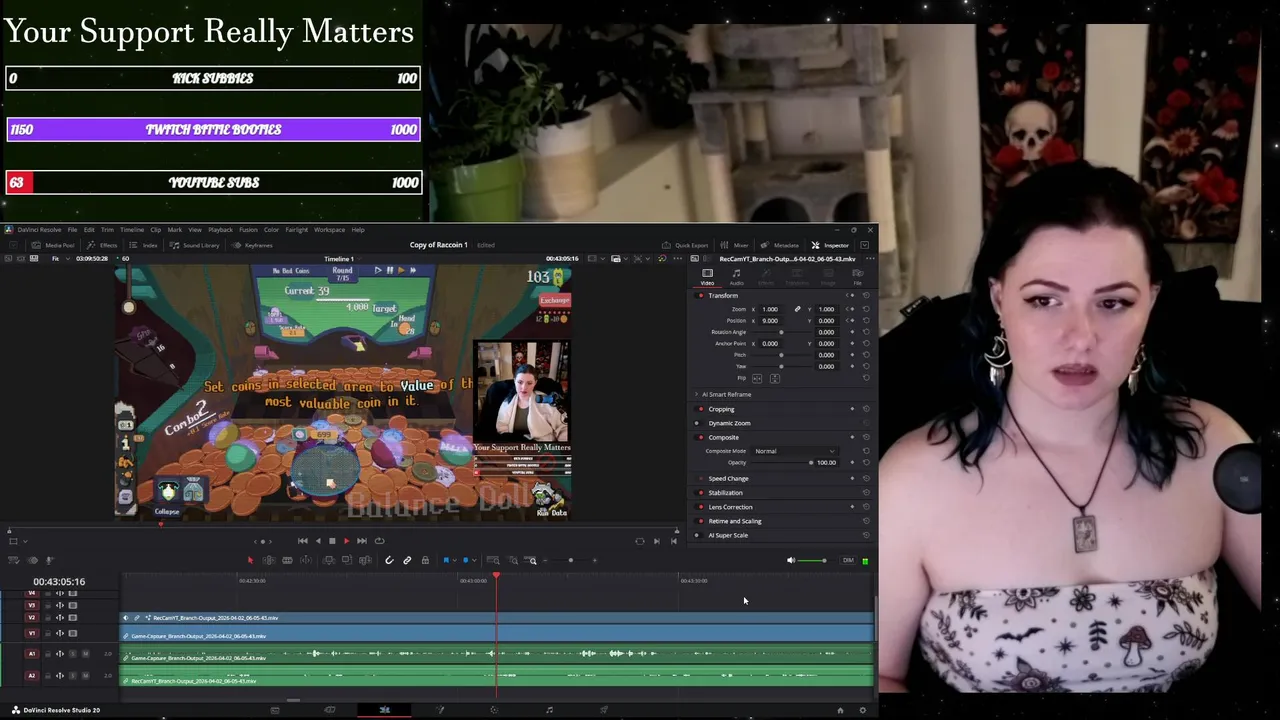Switch to the File inspector tab
The height and width of the screenshot is (720, 1280).
coord(857,276)
